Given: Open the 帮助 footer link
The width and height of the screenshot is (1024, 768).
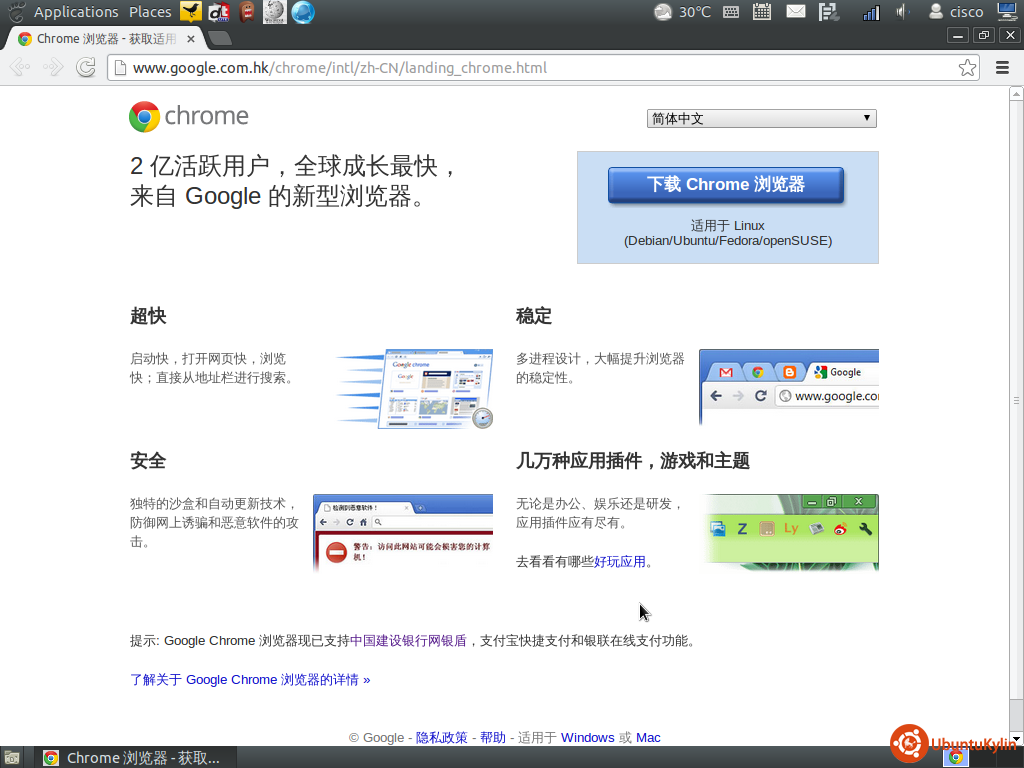Looking at the screenshot, I should click(x=493, y=737).
